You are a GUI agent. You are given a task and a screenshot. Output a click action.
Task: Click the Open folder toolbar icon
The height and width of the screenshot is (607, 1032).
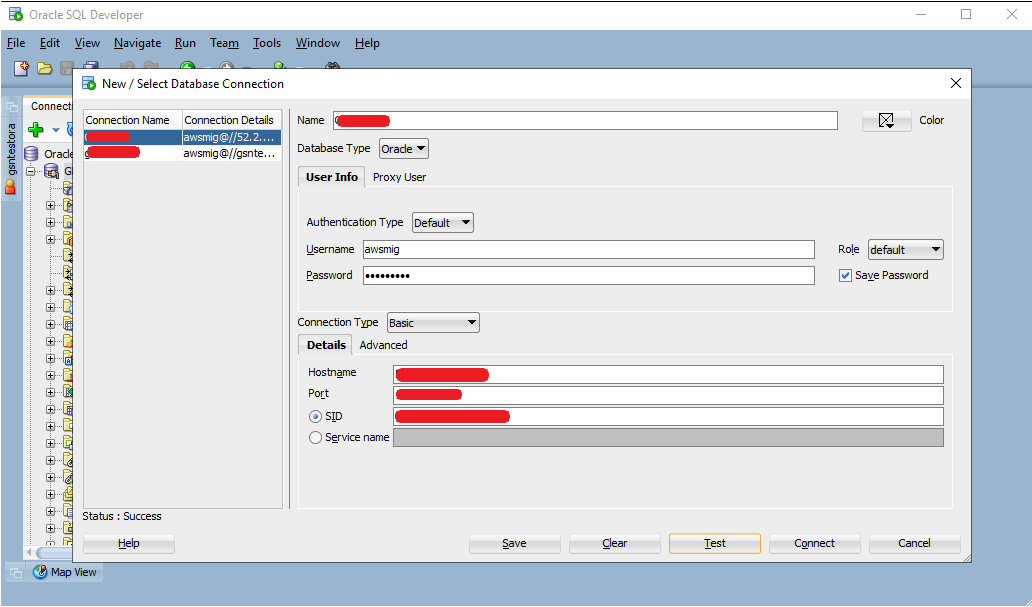[x=44, y=68]
